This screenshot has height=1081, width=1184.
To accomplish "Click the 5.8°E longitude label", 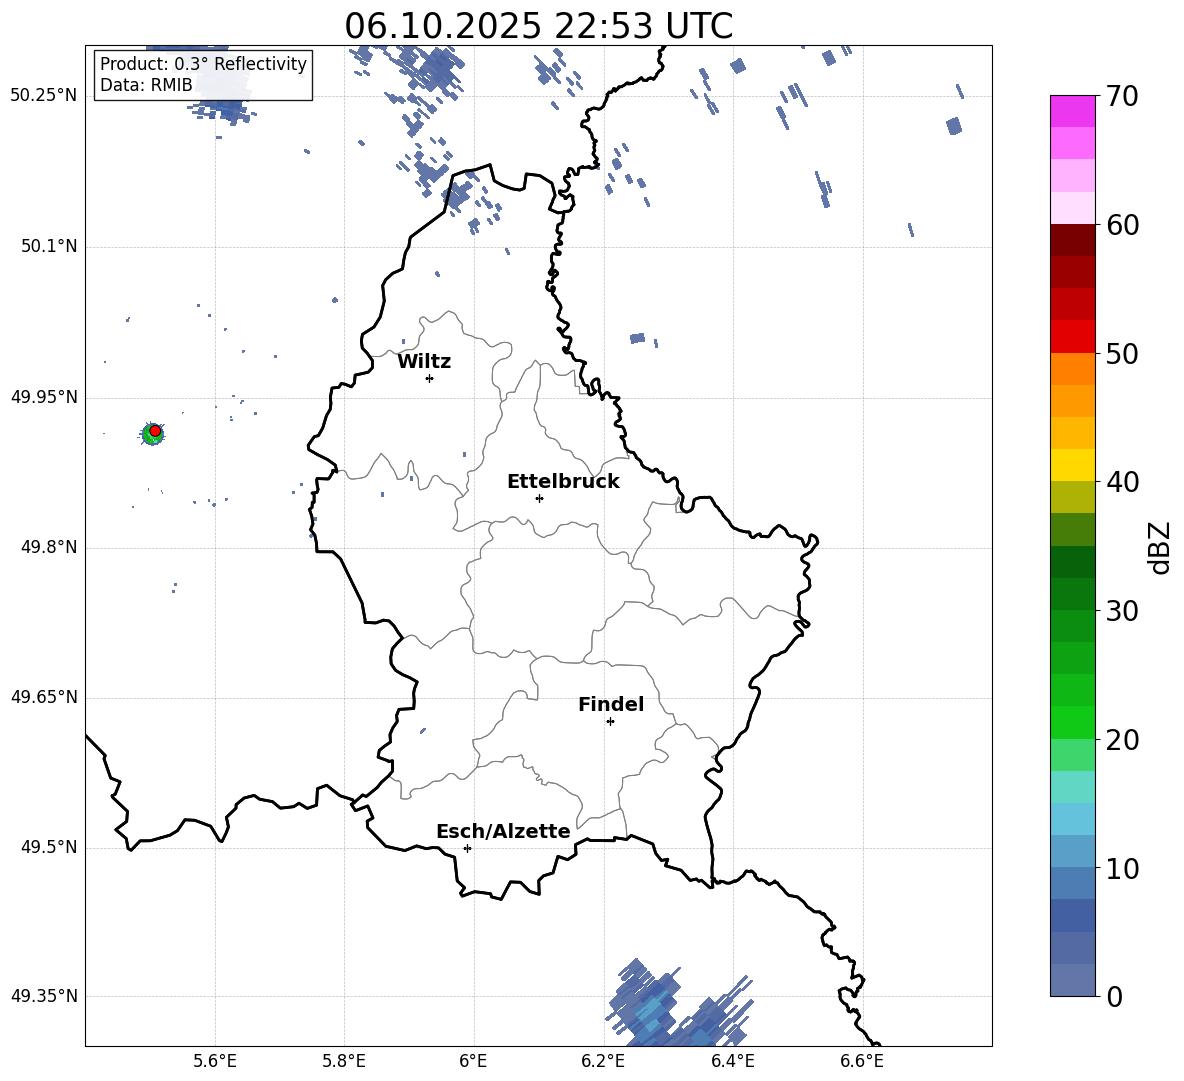I will tap(344, 1061).
